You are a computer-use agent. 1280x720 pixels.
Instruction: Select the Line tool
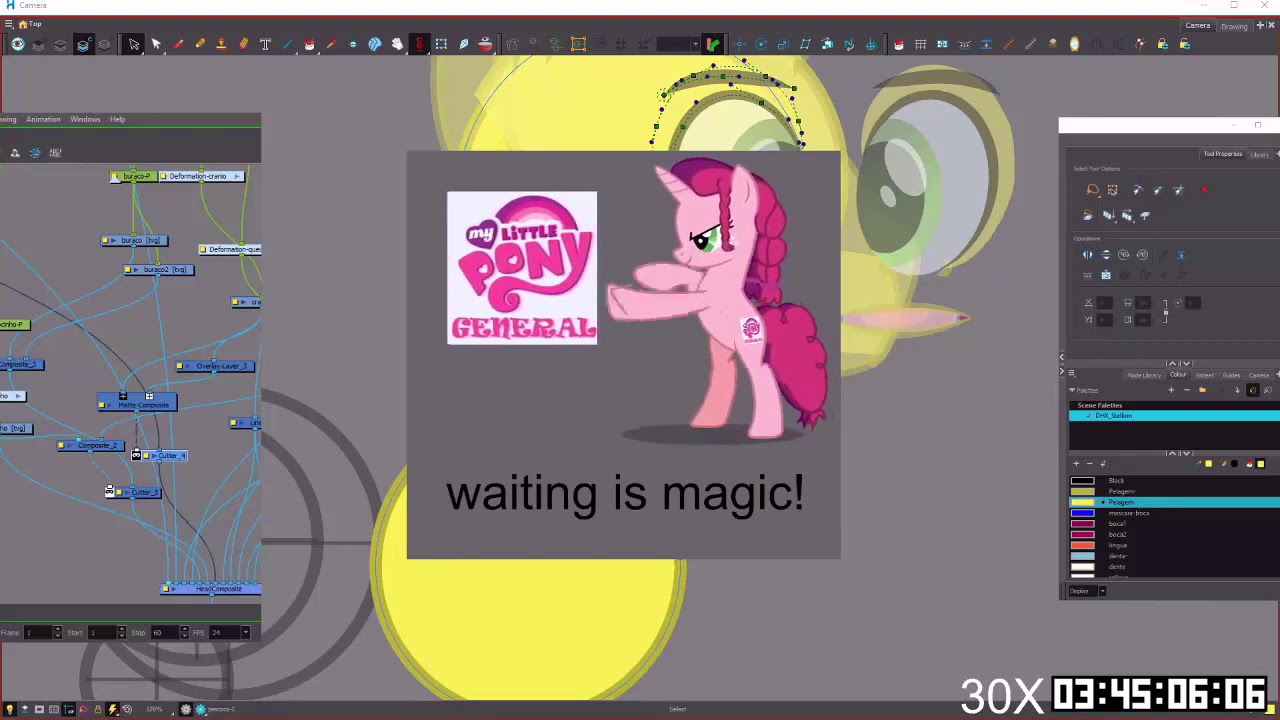287,44
